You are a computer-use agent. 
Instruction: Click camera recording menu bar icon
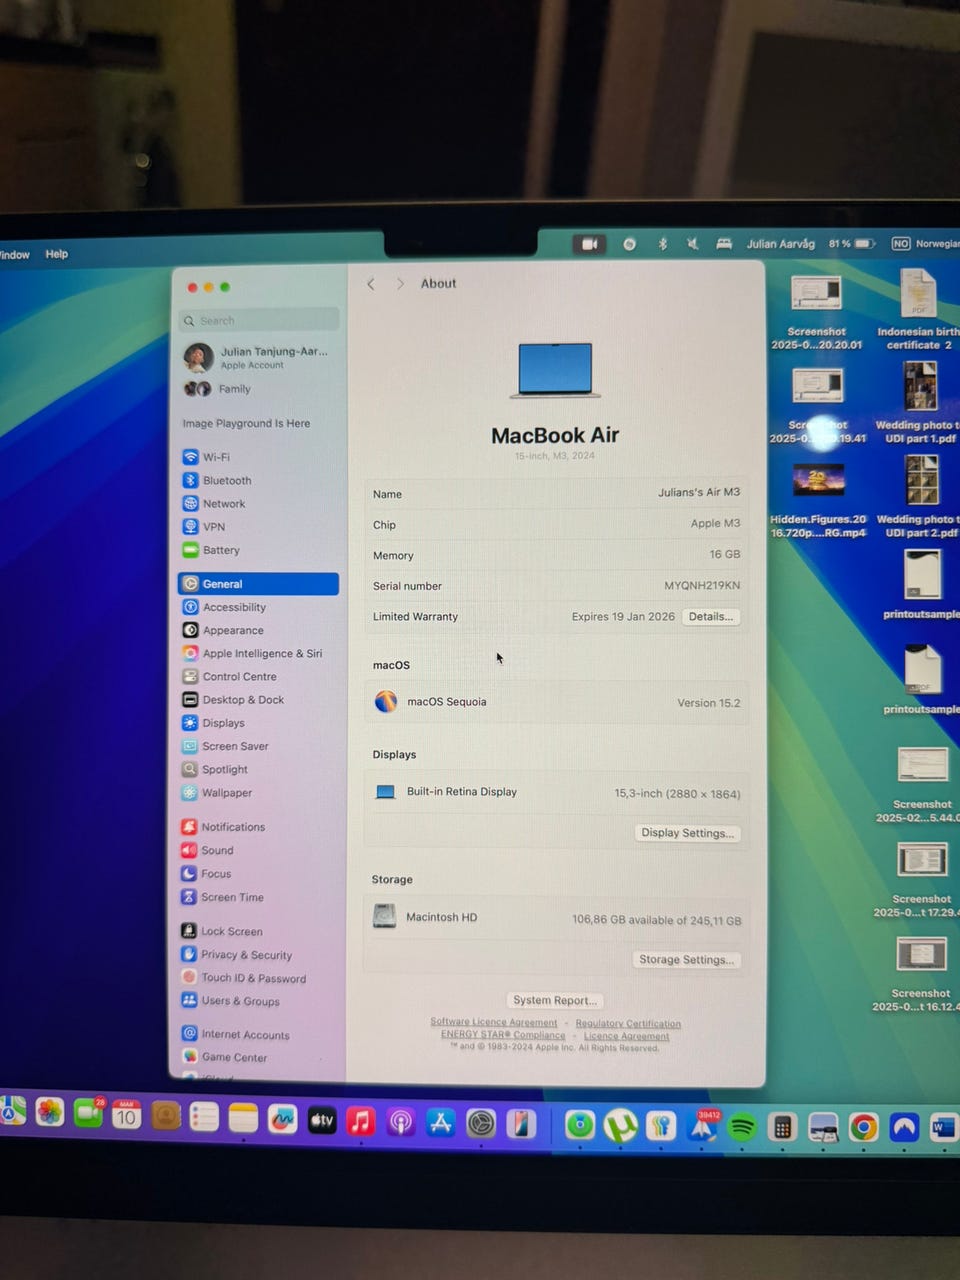pyautogui.click(x=589, y=244)
